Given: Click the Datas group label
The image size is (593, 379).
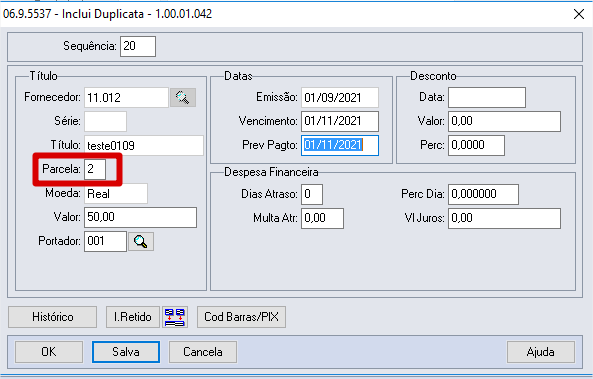Looking at the screenshot, I should click(238, 76).
